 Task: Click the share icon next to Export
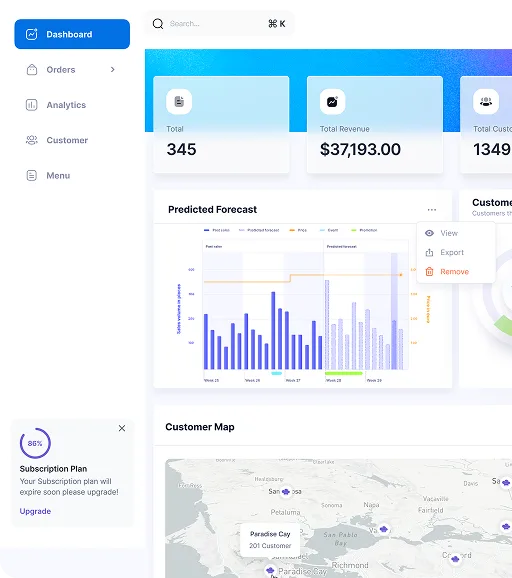tap(429, 252)
